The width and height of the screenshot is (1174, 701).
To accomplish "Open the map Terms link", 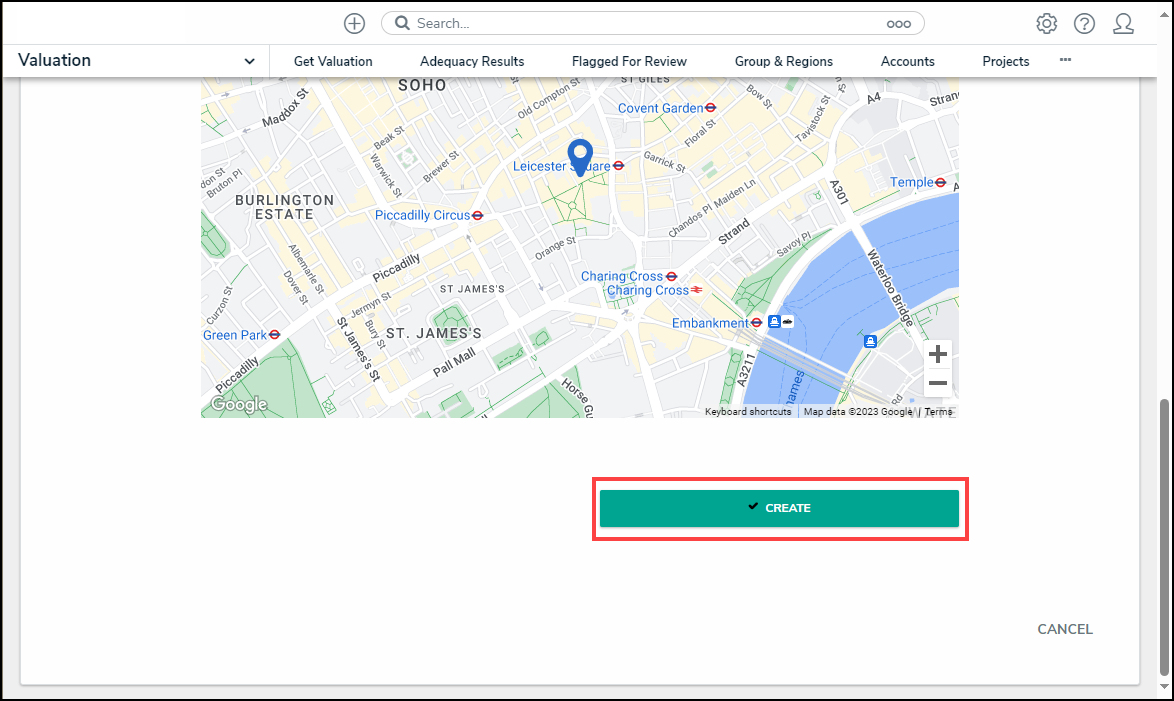I will 938,412.
